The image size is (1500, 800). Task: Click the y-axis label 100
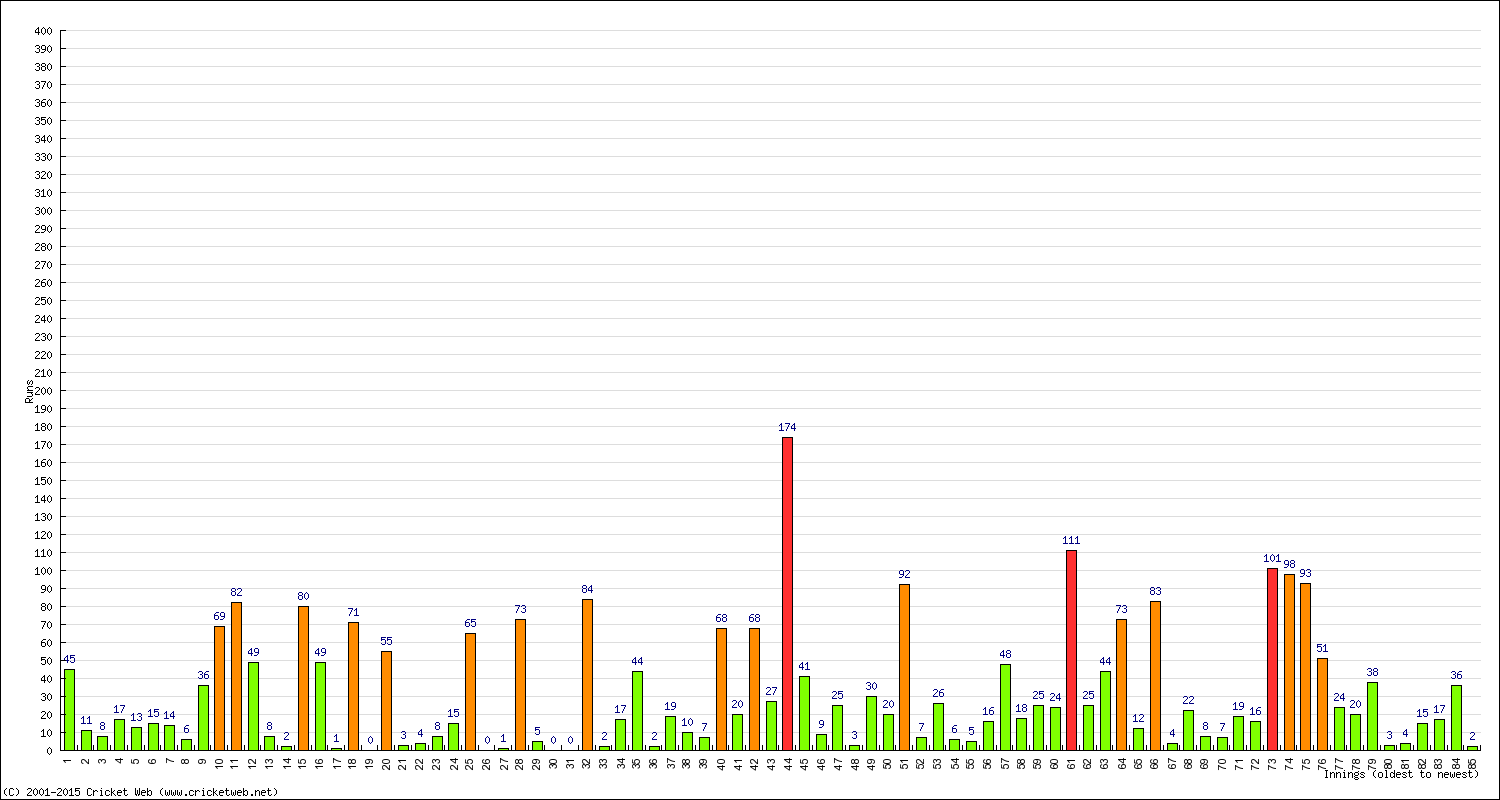[43, 571]
